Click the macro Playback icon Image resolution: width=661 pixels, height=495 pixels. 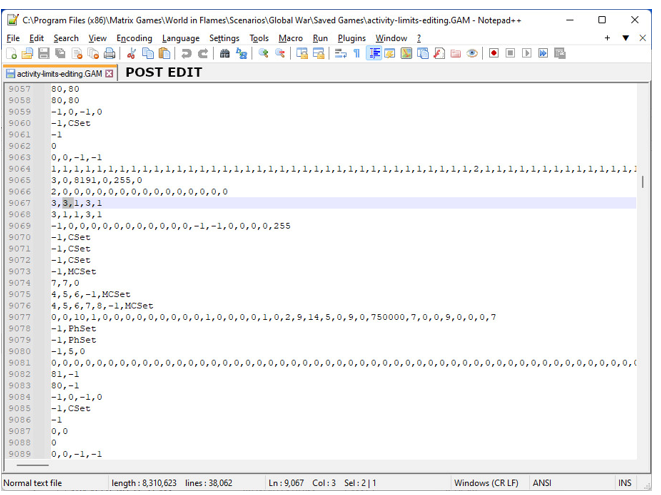click(527, 54)
